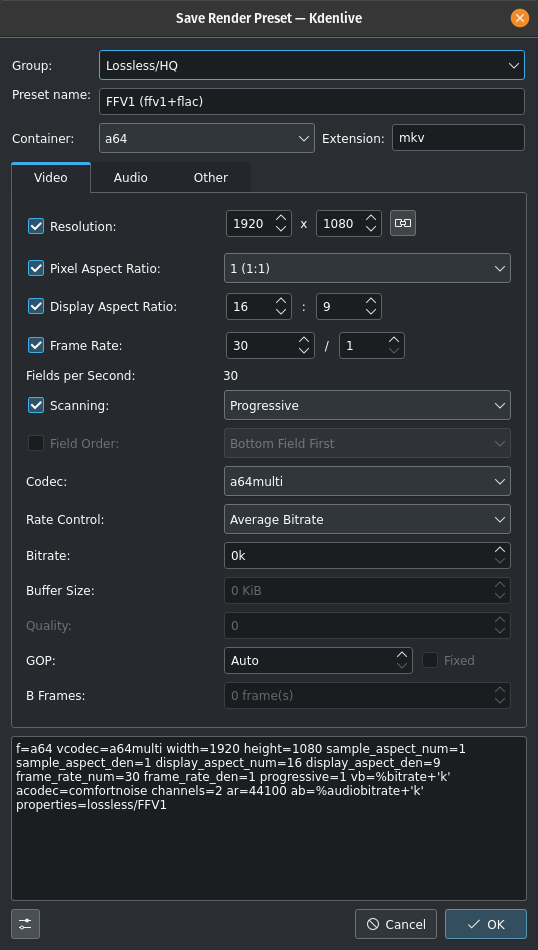Image resolution: width=538 pixels, height=950 pixels.
Task: Increase the frame rate numerator arrow
Action: point(304,340)
